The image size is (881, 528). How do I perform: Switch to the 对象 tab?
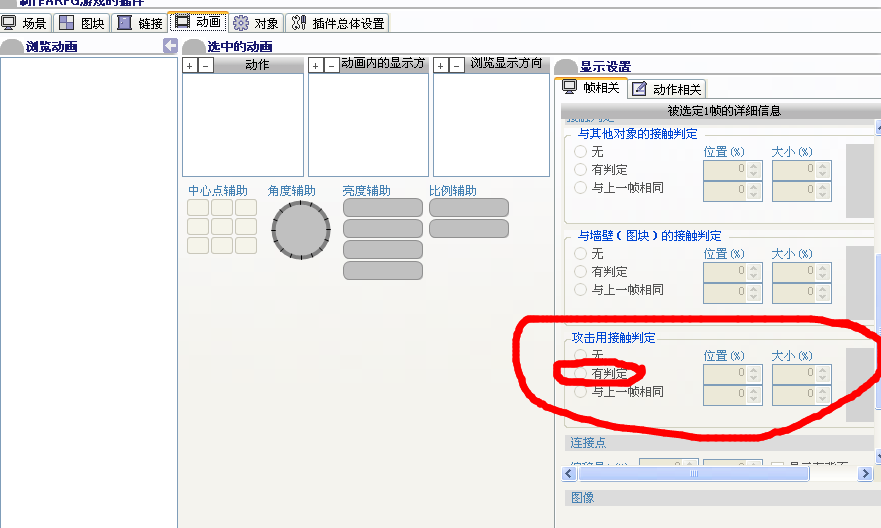[256, 23]
